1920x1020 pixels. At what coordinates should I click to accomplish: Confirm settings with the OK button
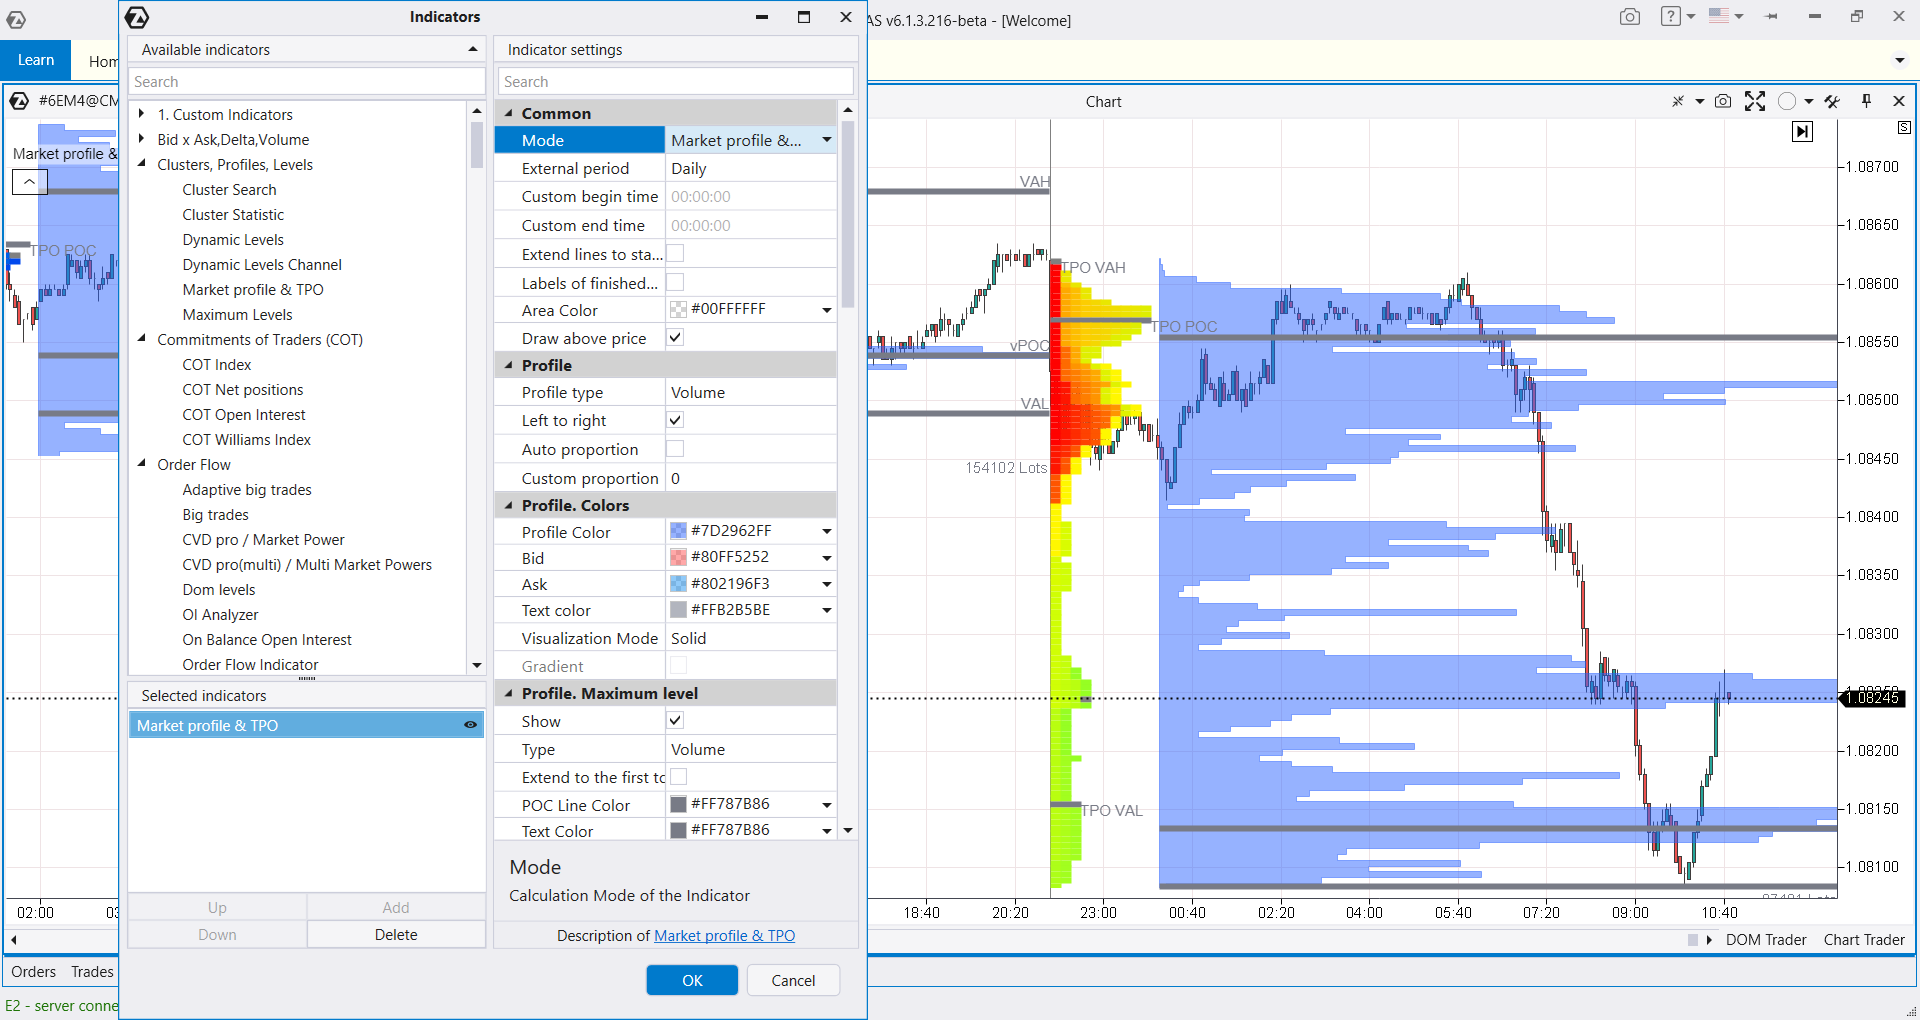[691, 980]
